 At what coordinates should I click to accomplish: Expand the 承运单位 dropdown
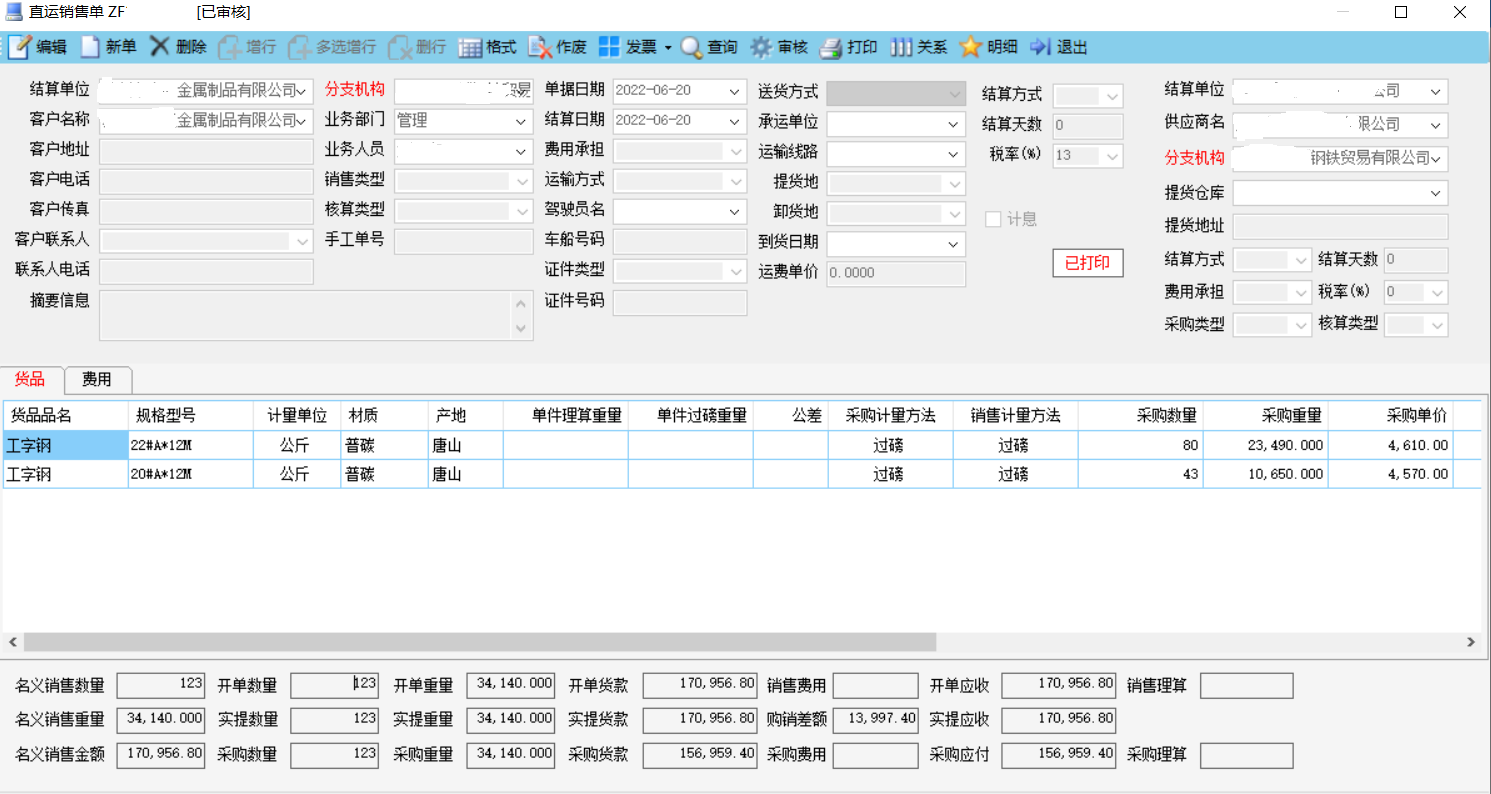(955, 125)
